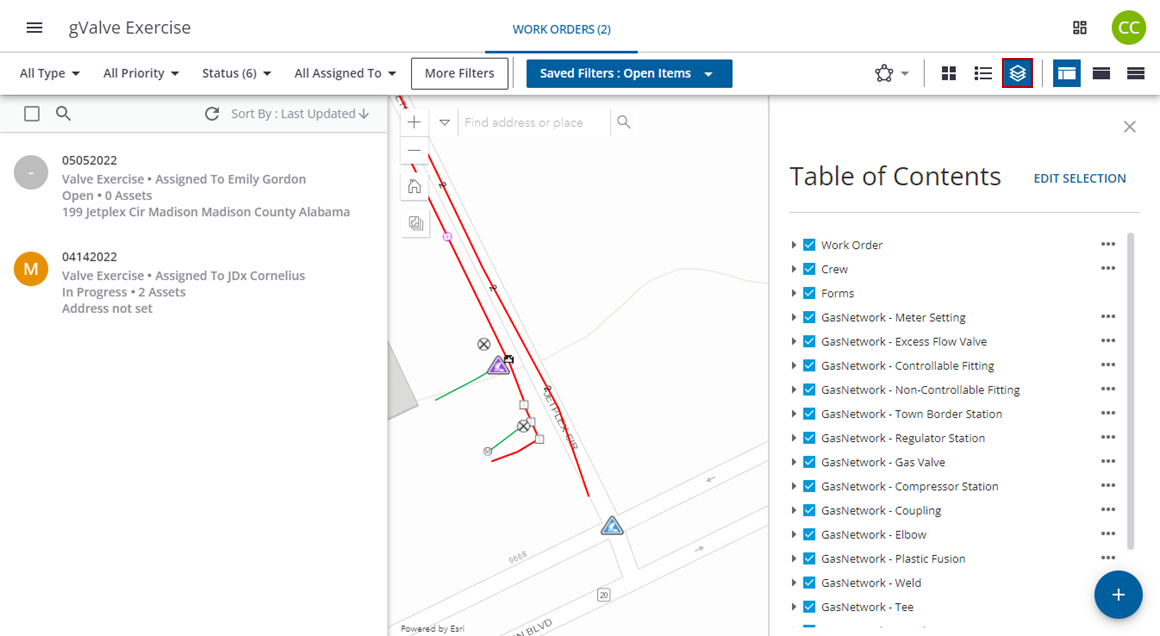Refresh the work order list
Viewport: 1160px width, 636px height.
[x=212, y=113]
